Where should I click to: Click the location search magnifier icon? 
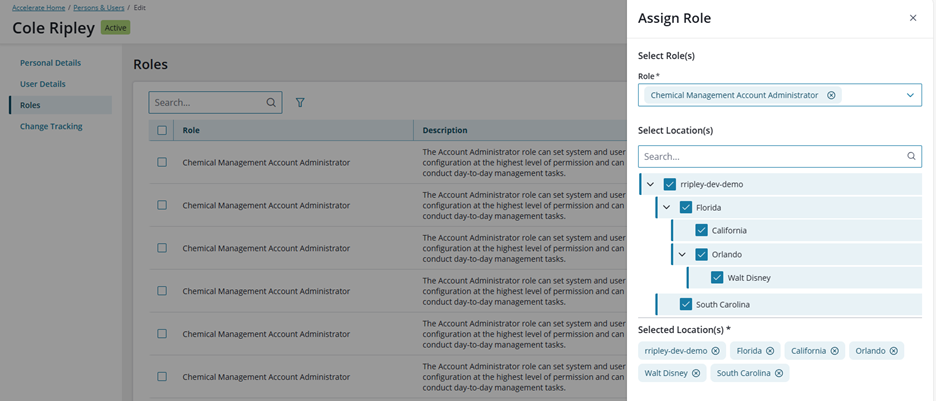coord(911,156)
